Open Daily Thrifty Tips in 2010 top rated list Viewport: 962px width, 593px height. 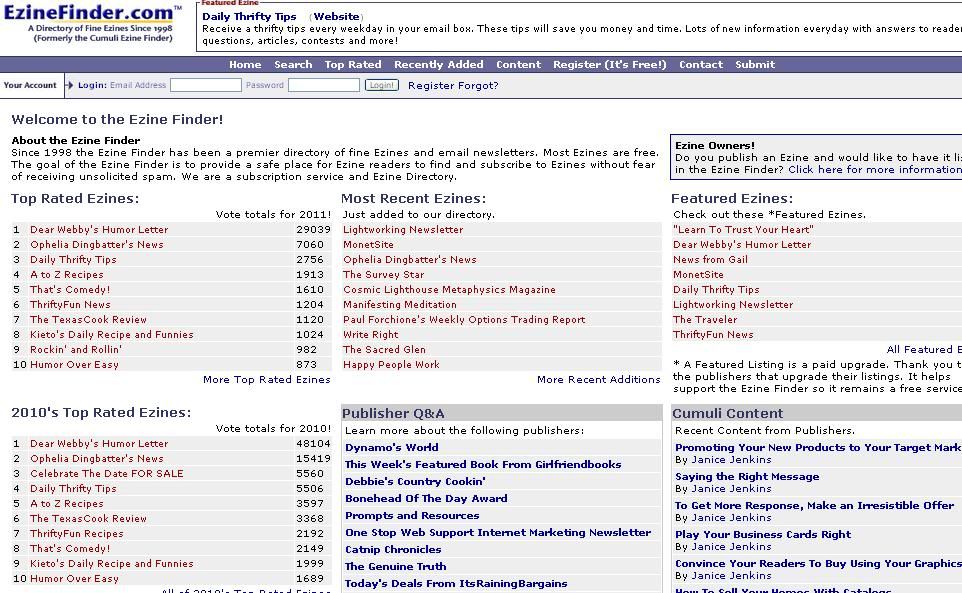pyautogui.click(x=73, y=489)
